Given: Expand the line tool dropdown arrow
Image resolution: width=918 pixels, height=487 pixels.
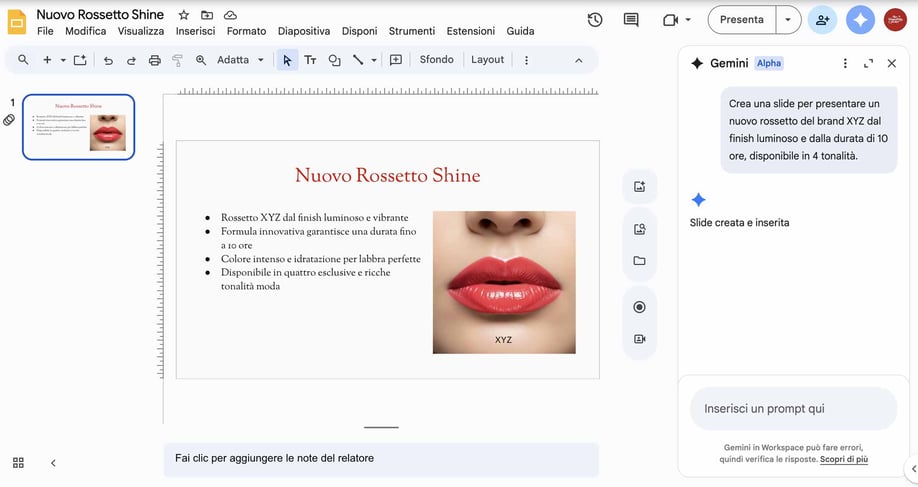Looking at the screenshot, I should click(x=374, y=60).
